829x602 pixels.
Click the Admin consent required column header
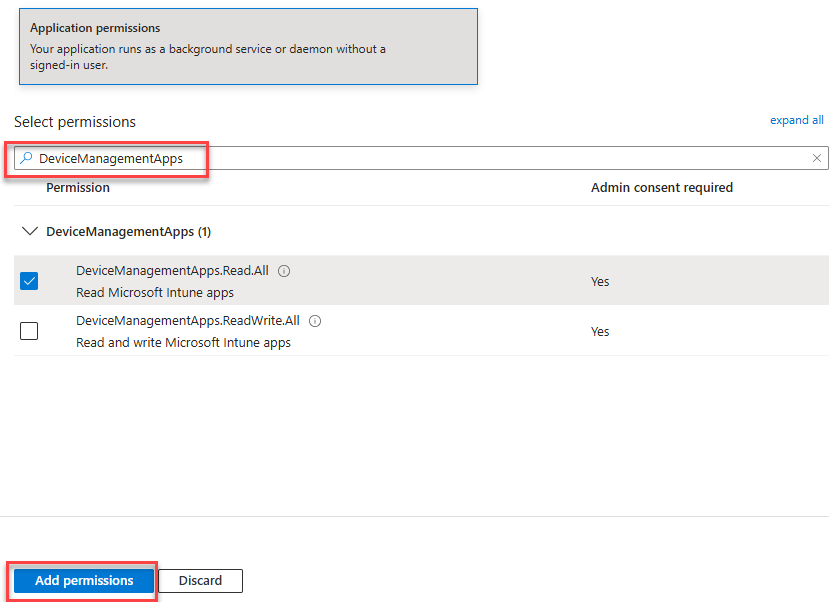click(661, 187)
